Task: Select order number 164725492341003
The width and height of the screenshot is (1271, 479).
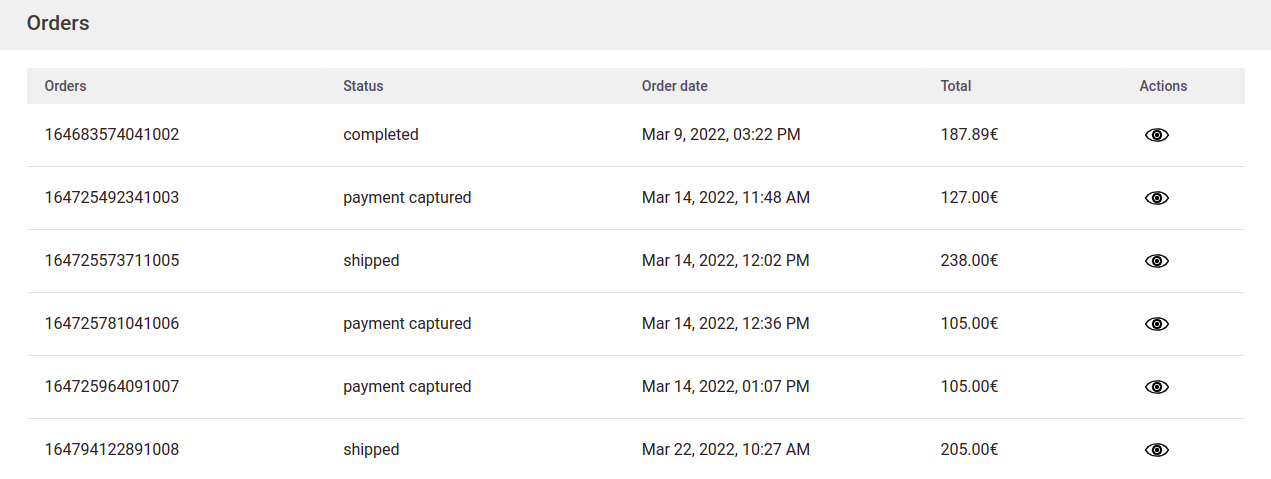Action: (112, 197)
